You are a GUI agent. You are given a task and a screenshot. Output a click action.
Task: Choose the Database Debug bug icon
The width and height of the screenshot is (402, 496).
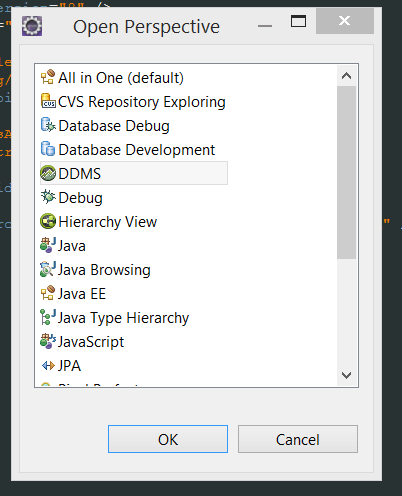(48, 125)
